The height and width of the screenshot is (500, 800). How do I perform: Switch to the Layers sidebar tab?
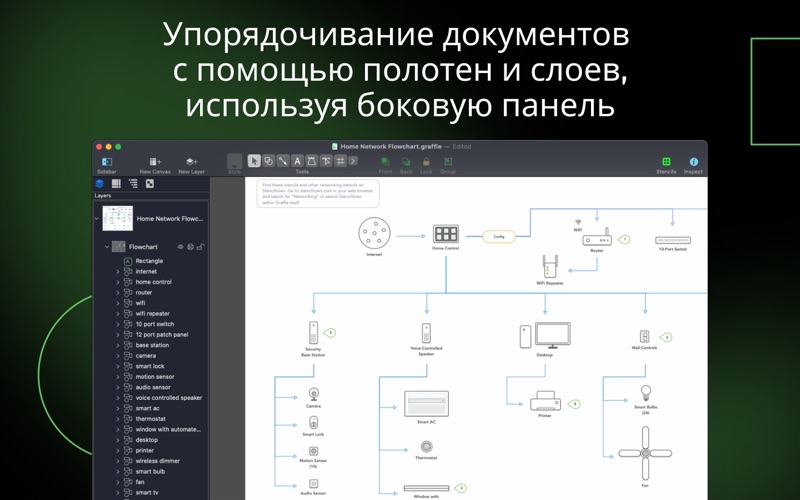pos(100,184)
